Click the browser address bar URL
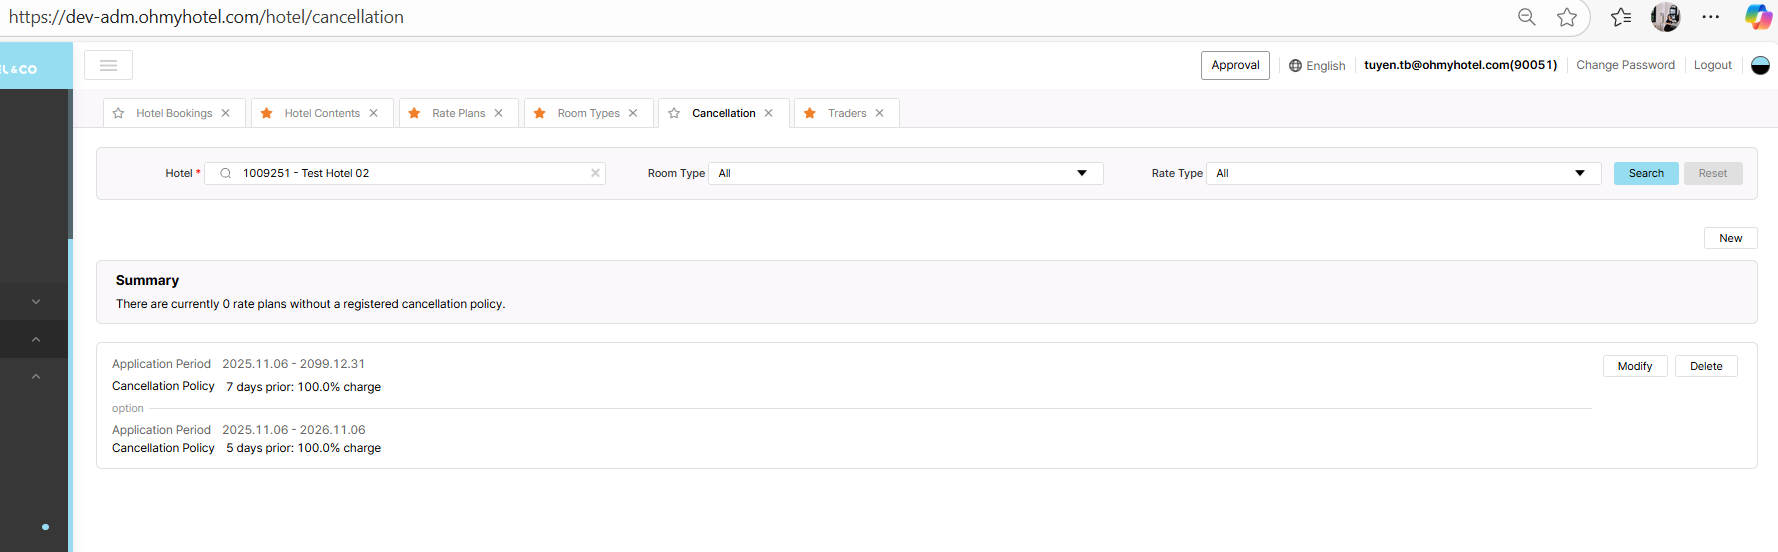The height and width of the screenshot is (552, 1778). 206,17
